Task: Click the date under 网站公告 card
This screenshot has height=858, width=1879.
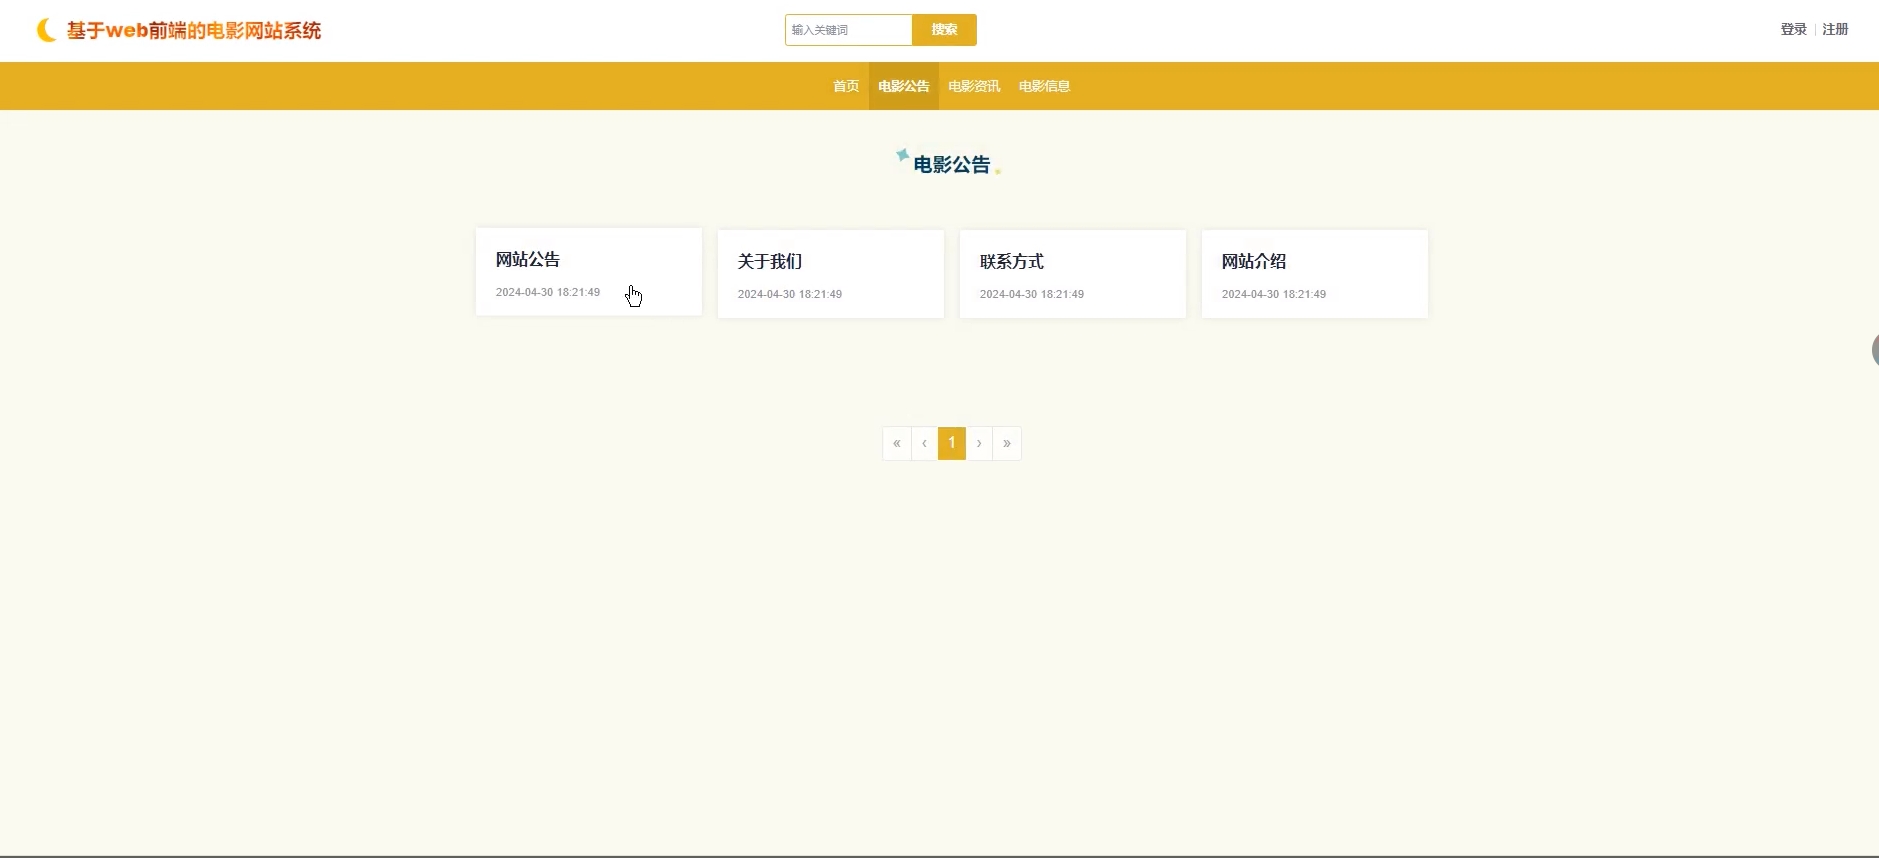Action: [x=548, y=292]
